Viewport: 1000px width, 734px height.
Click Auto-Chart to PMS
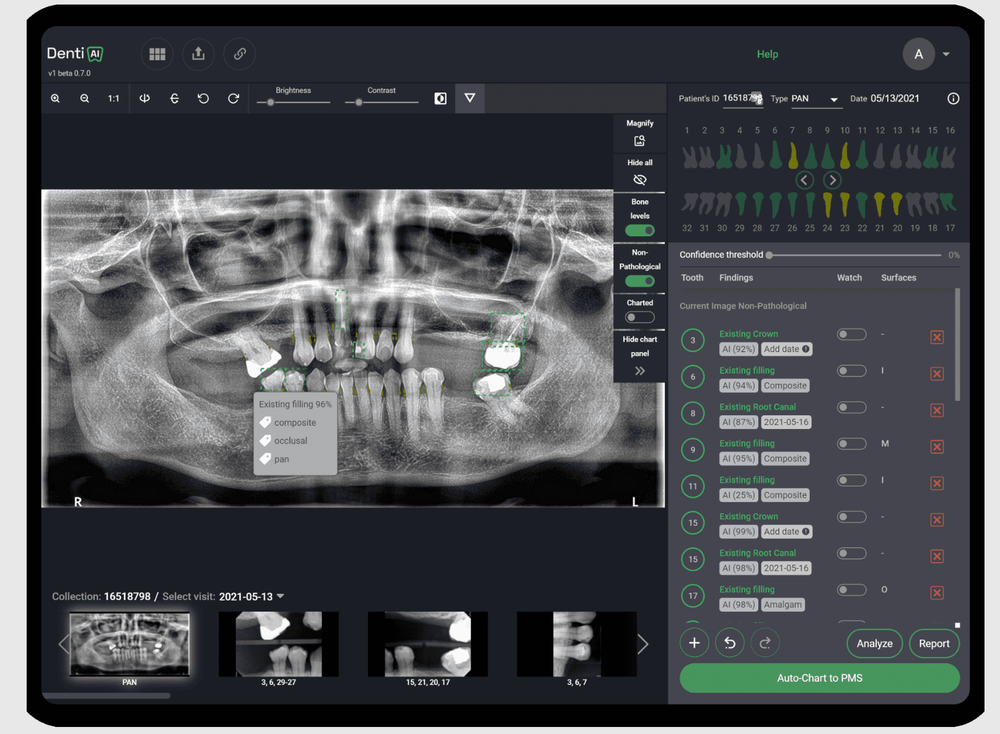820,678
